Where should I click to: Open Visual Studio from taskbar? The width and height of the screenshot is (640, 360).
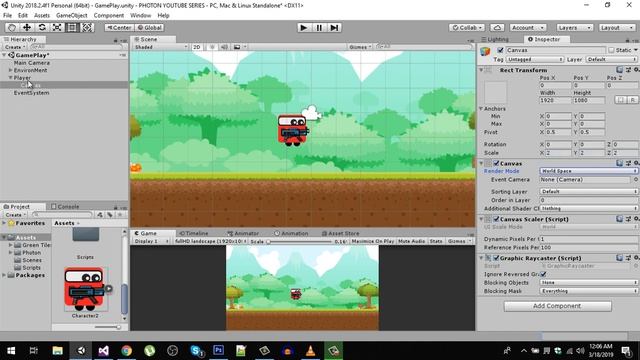point(103,351)
